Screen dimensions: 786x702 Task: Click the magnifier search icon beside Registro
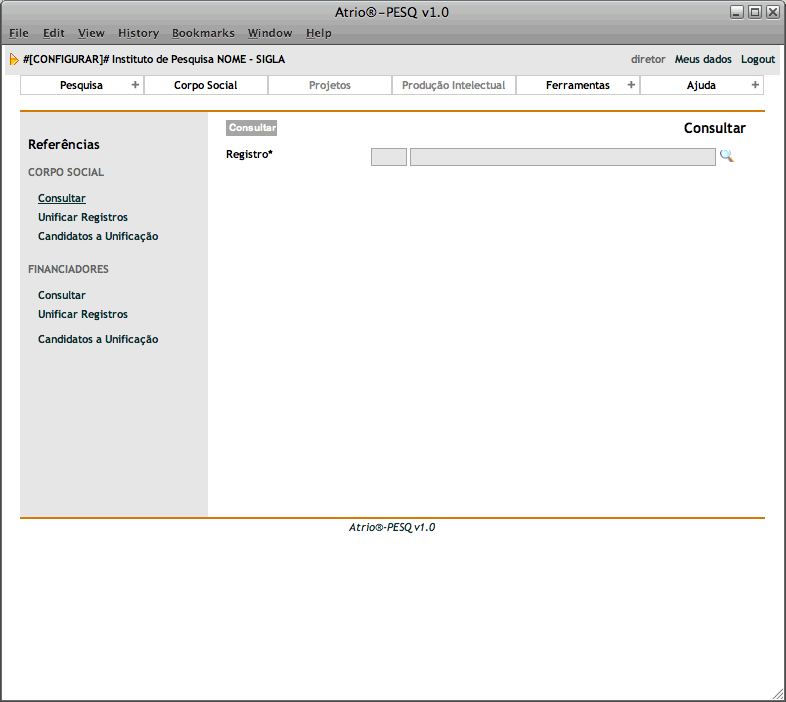(x=727, y=156)
